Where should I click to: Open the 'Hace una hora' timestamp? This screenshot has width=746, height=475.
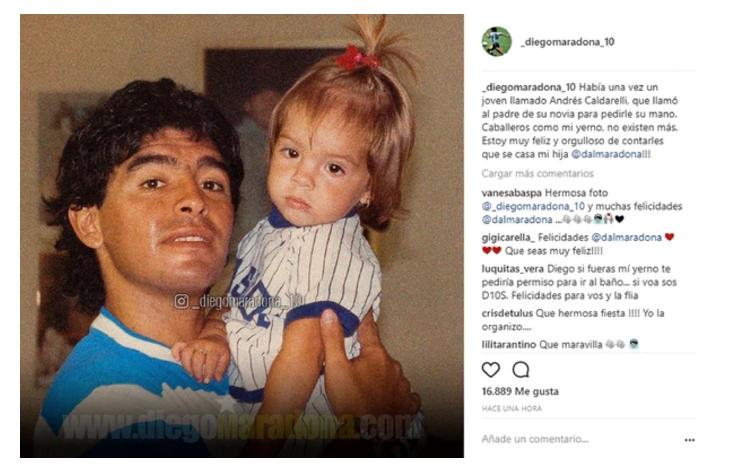pyautogui.click(x=511, y=408)
